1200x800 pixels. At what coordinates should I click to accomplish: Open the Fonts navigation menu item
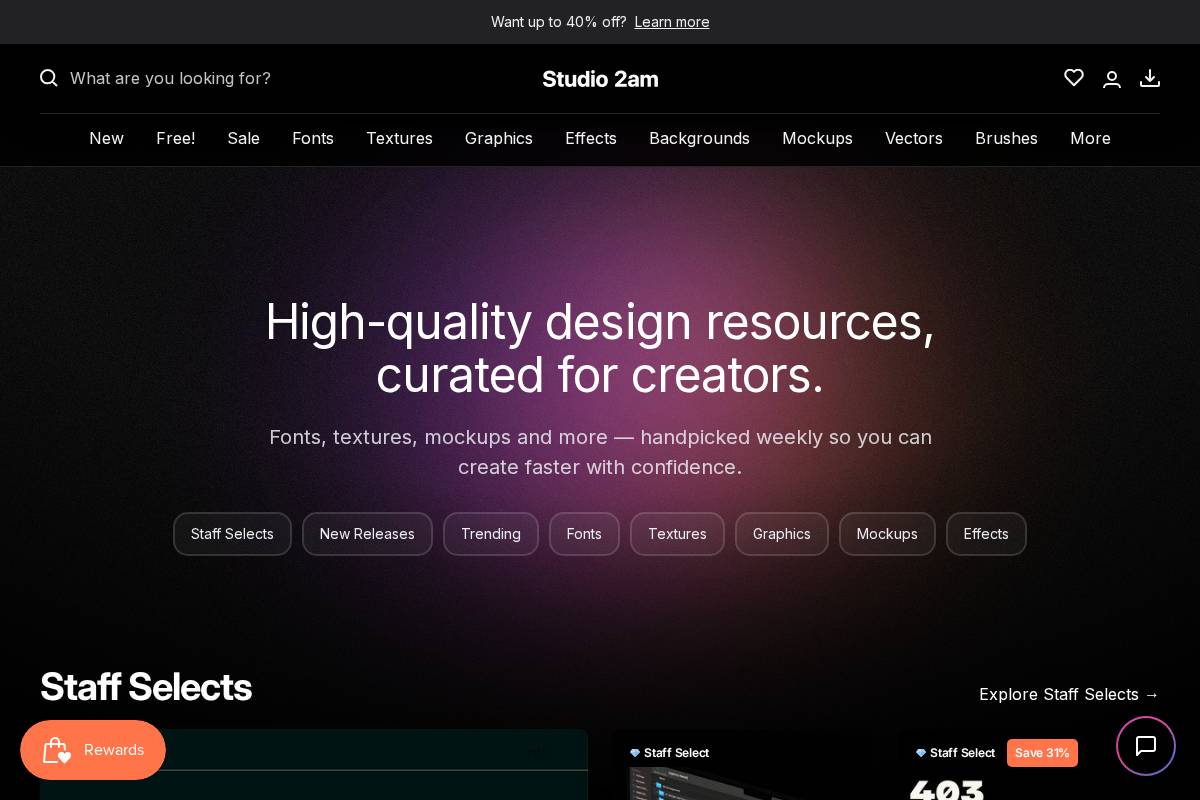[x=313, y=138]
